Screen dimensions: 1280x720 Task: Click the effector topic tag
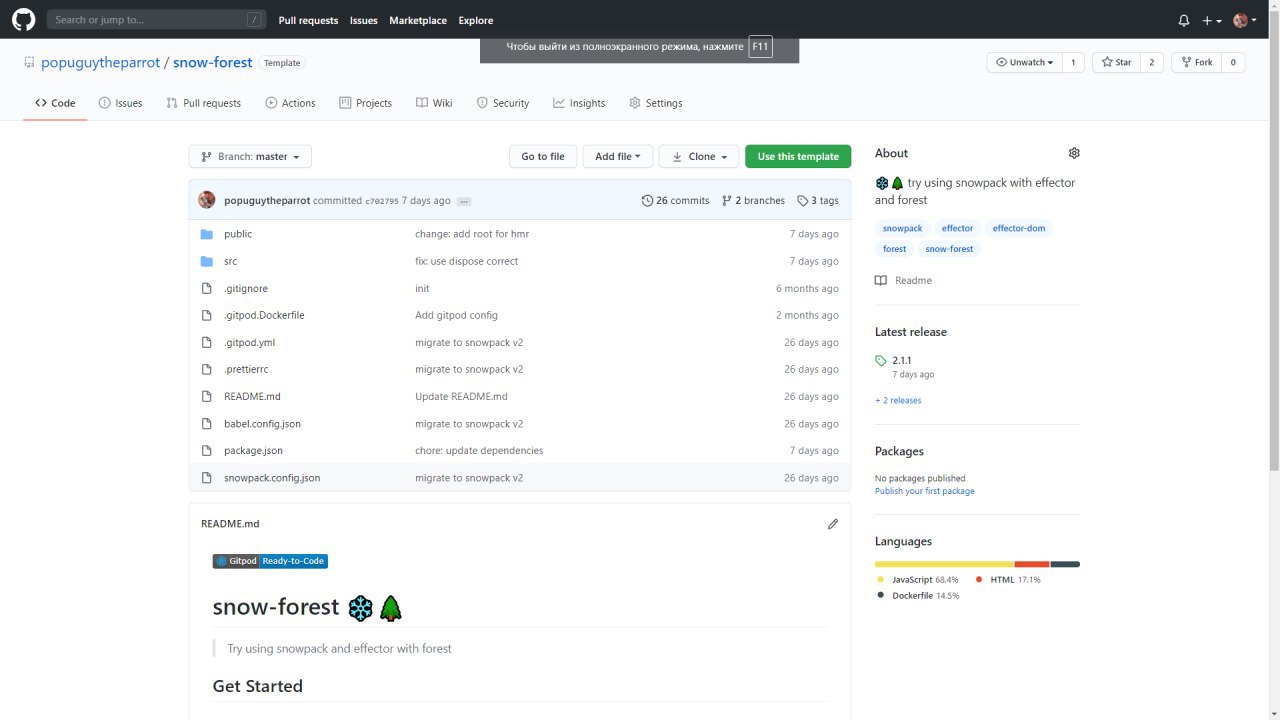tap(957, 228)
